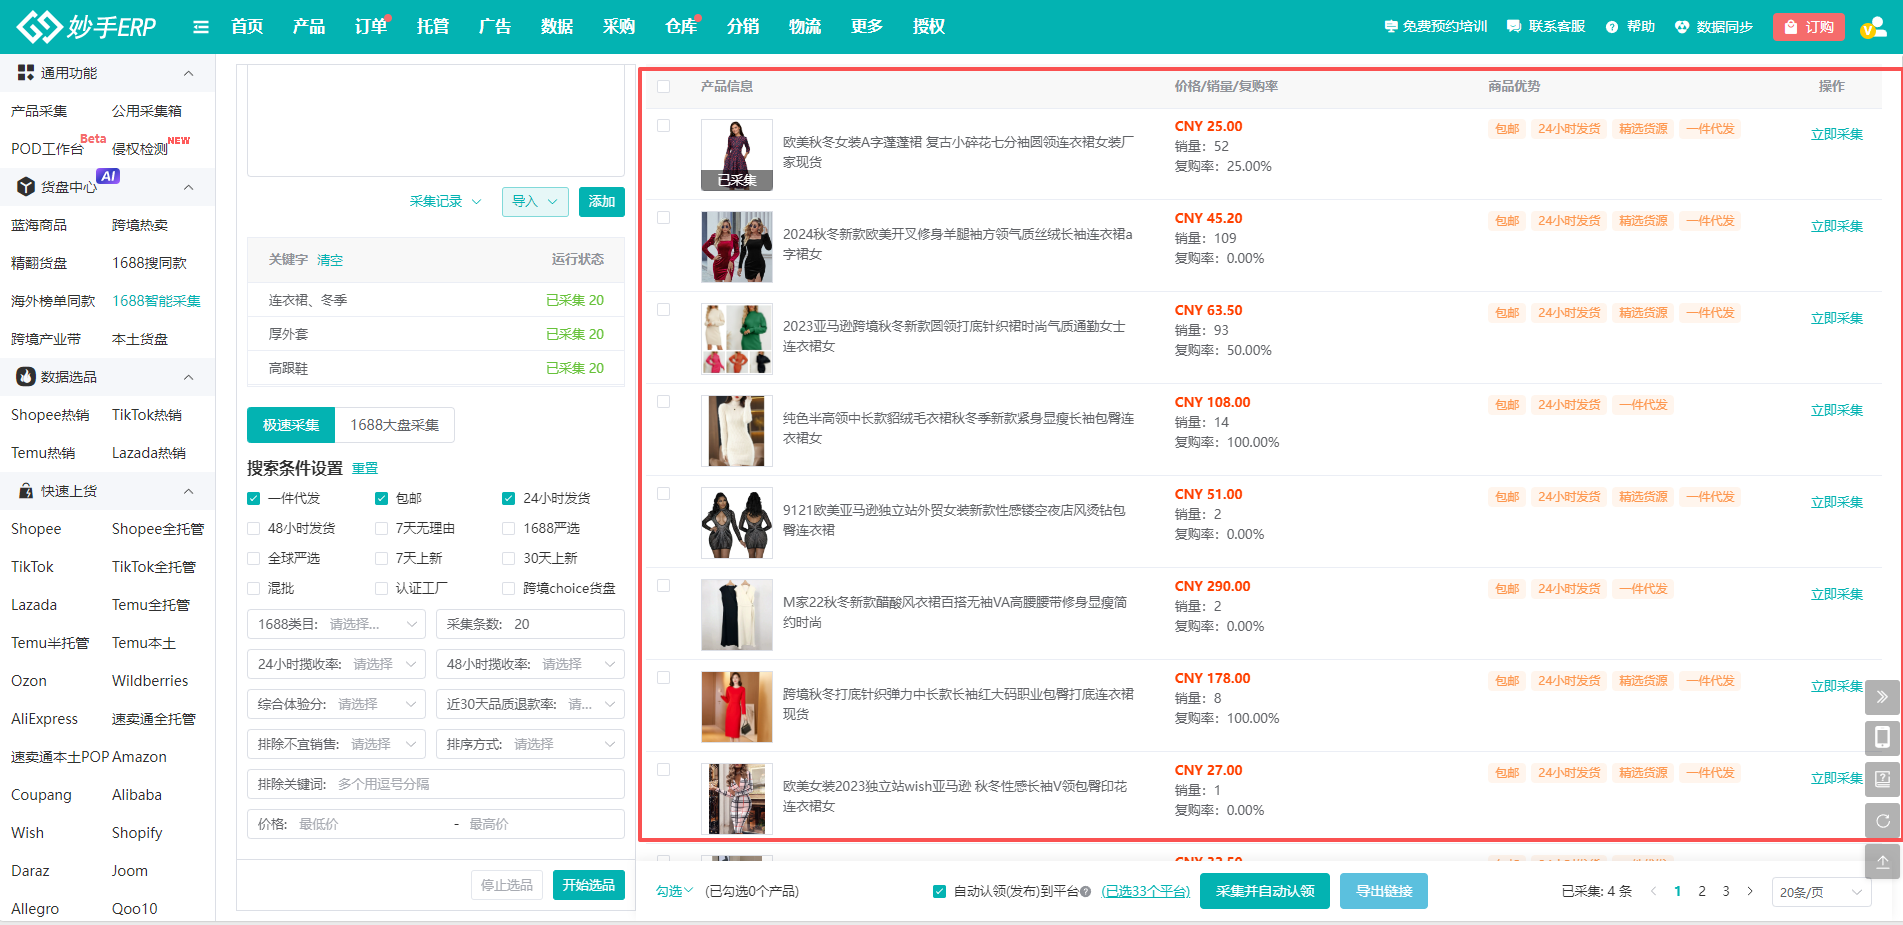Open the 订单 top menu
Screen dimensions: 1903x925
pos(370,27)
